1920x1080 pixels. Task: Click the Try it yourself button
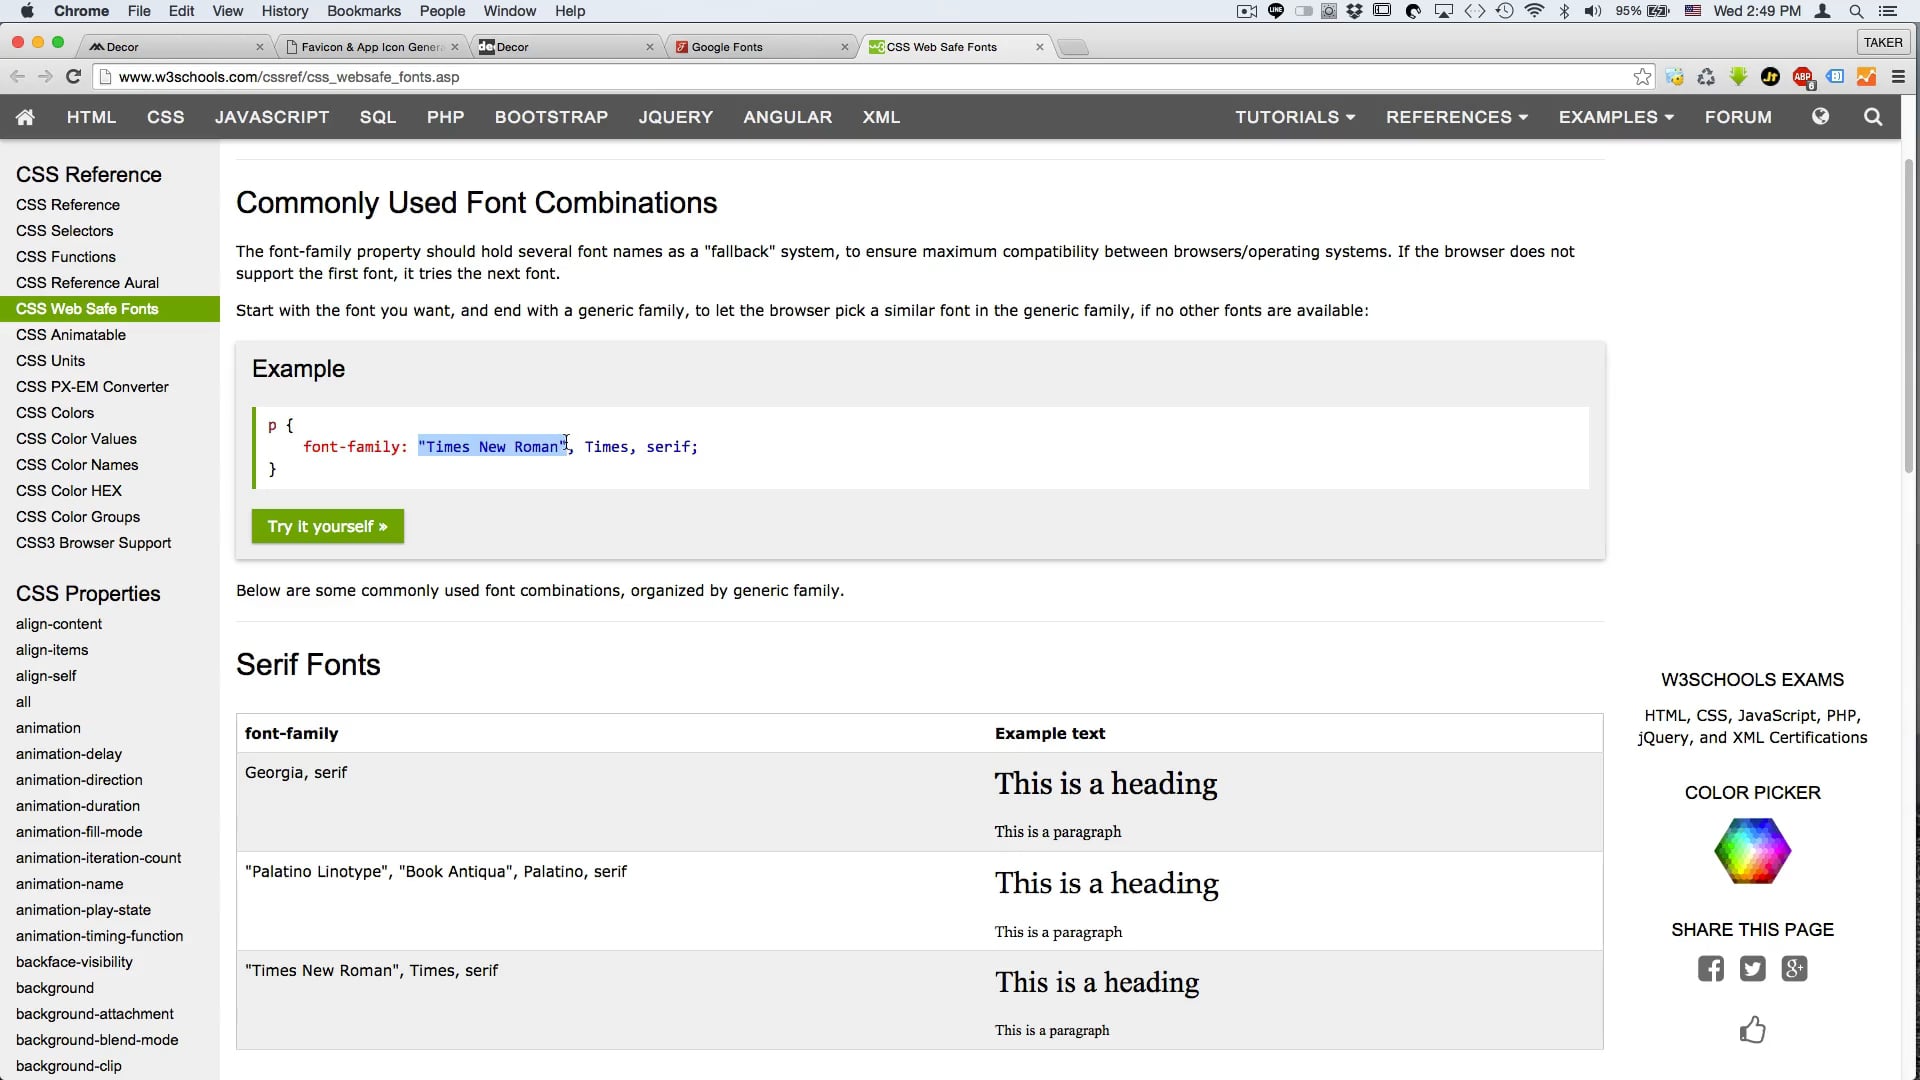[x=327, y=527]
